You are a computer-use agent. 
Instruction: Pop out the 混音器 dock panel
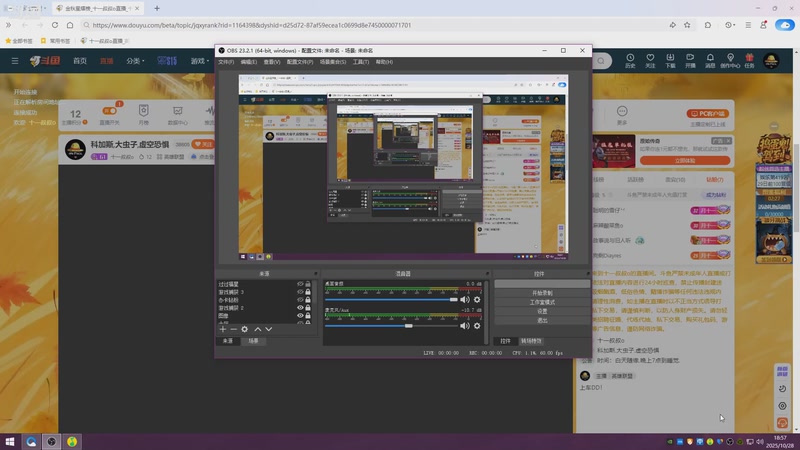487,274
